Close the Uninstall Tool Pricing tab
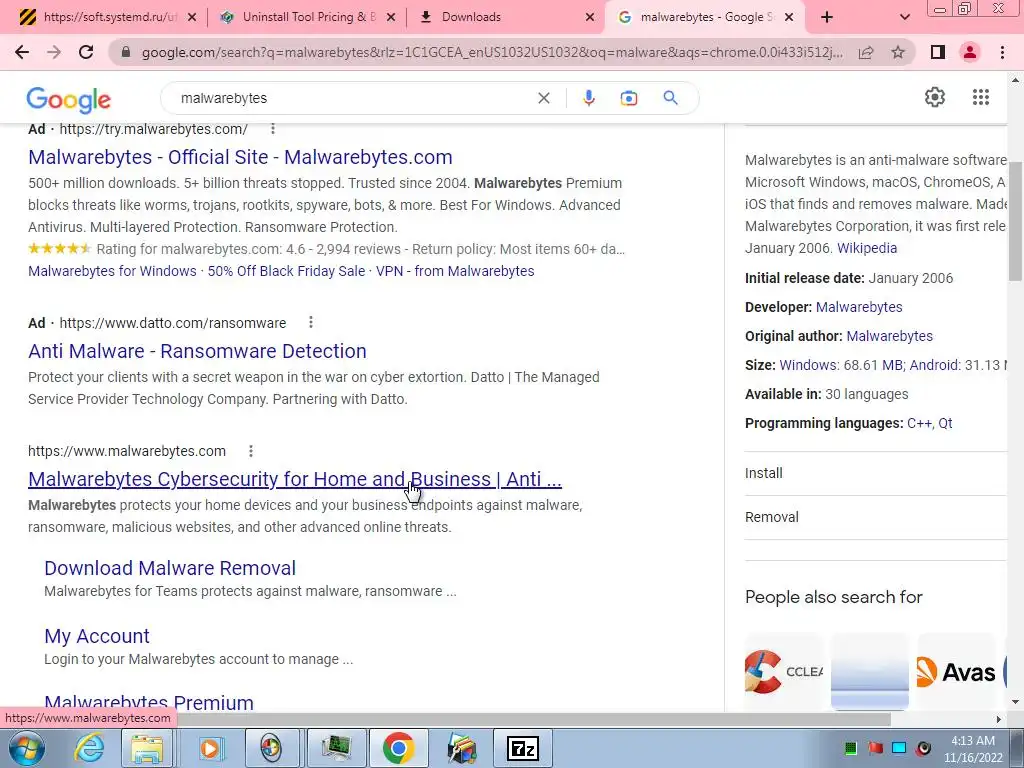The width and height of the screenshot is (1024, 768). [x=391, y=18]
